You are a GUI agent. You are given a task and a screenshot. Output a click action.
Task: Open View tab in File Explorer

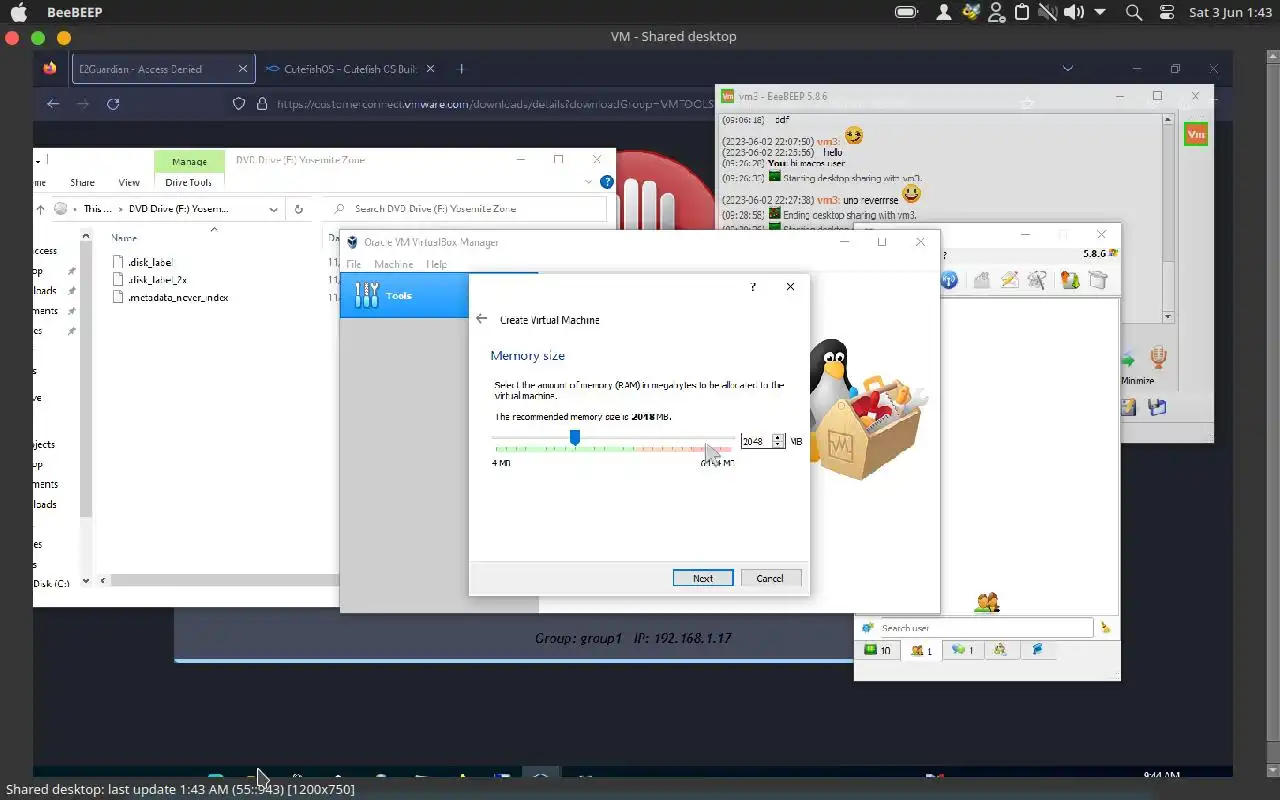[x=129, y=182]
